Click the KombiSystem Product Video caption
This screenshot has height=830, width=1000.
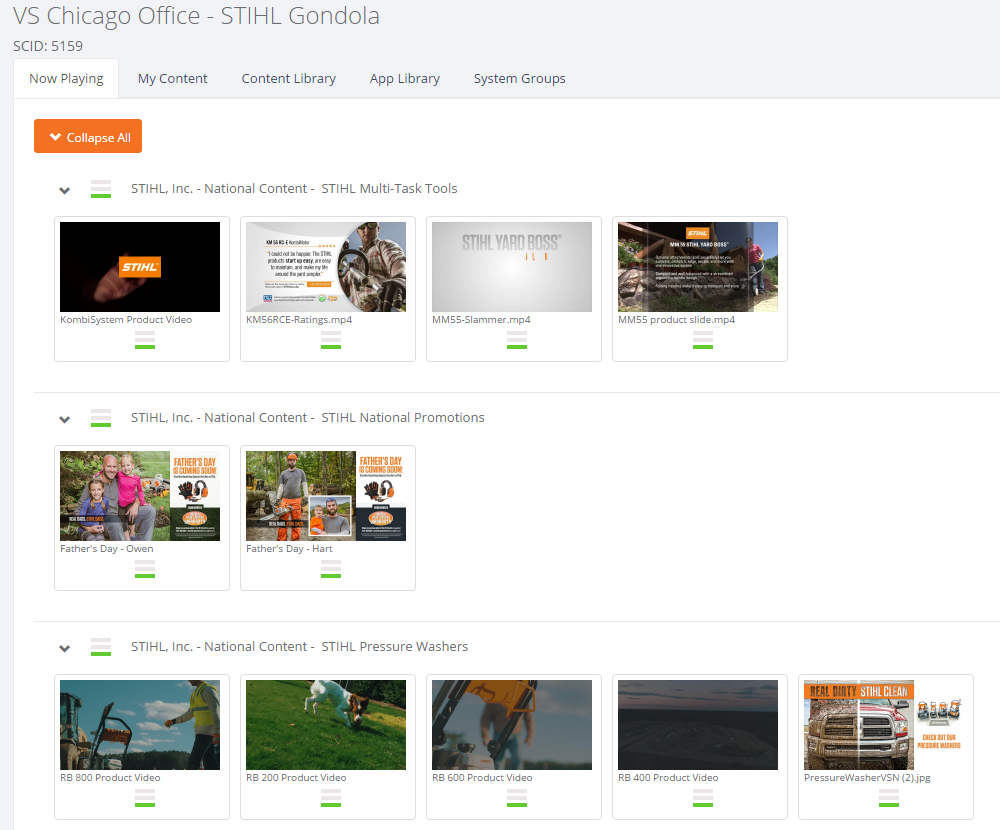tap(126, 320)
